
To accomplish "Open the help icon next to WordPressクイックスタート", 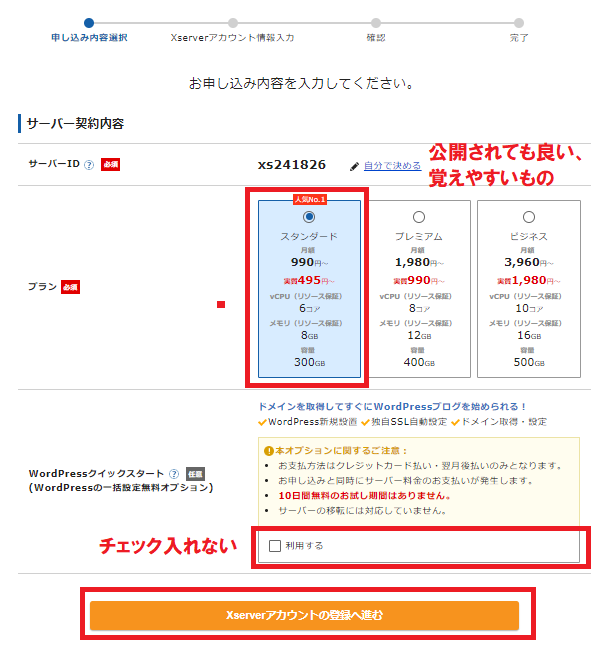I will (x=174, y=474).
